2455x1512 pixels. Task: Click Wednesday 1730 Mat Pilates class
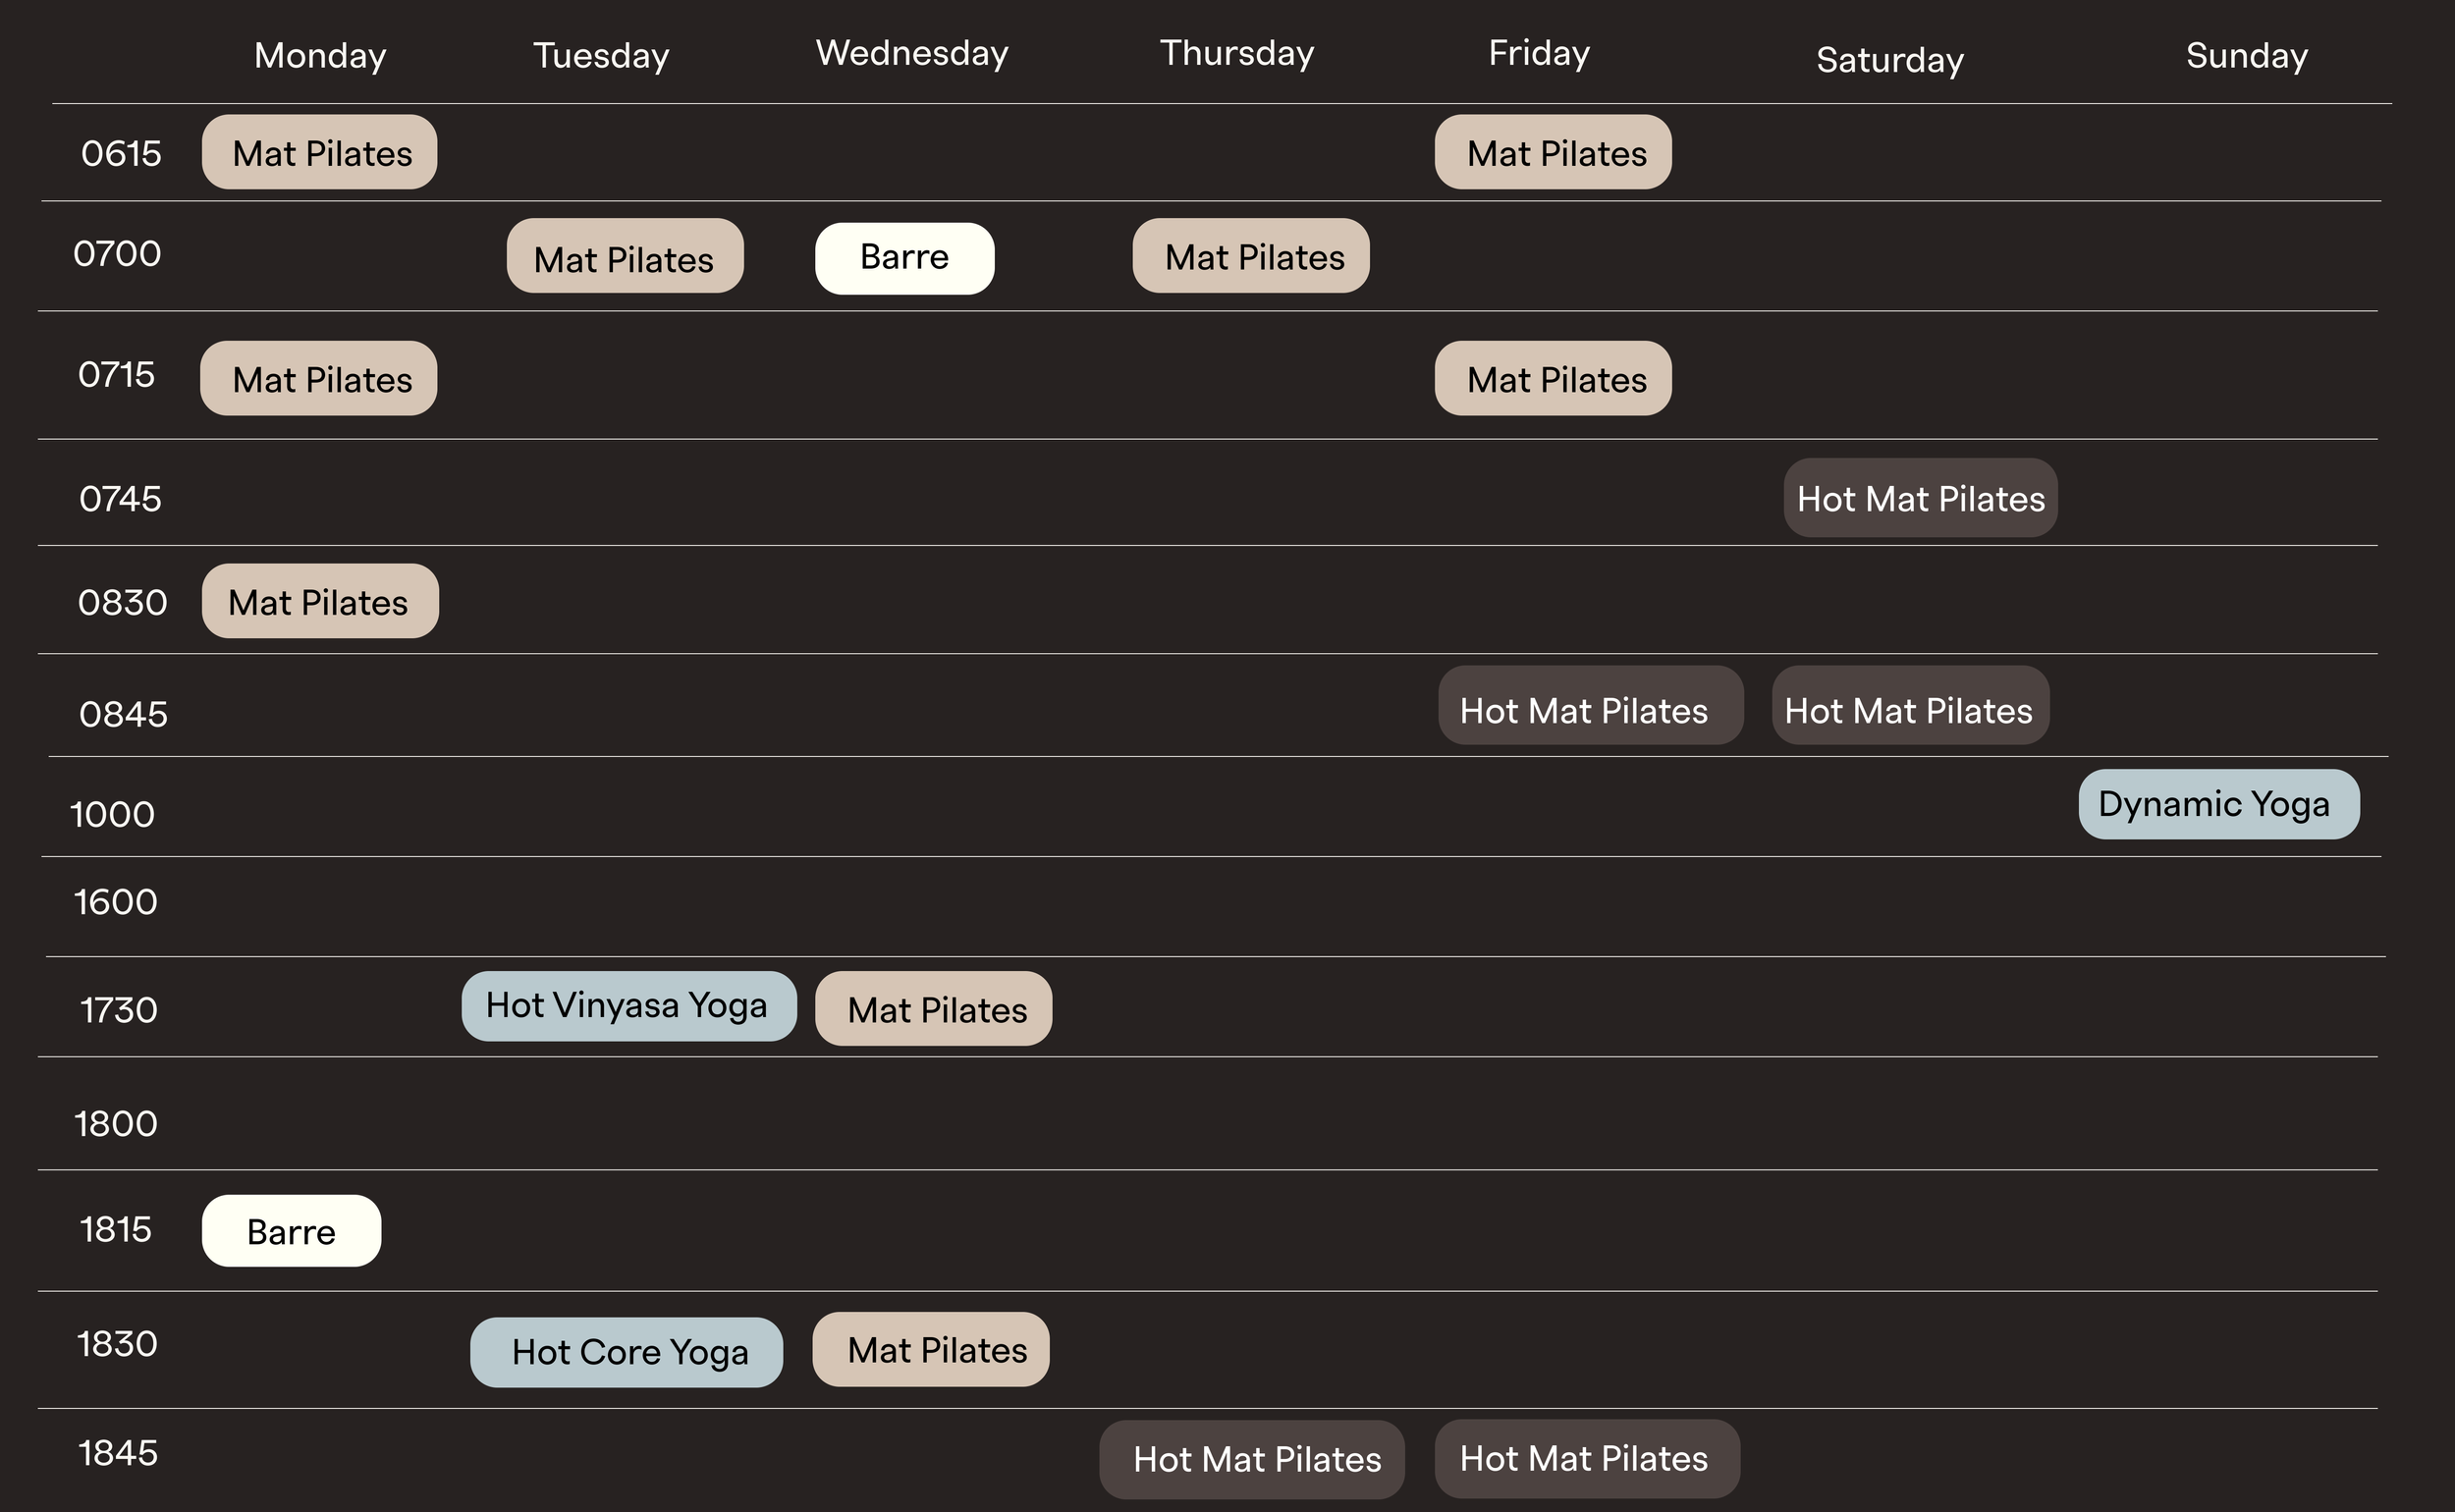point(933,1009)
